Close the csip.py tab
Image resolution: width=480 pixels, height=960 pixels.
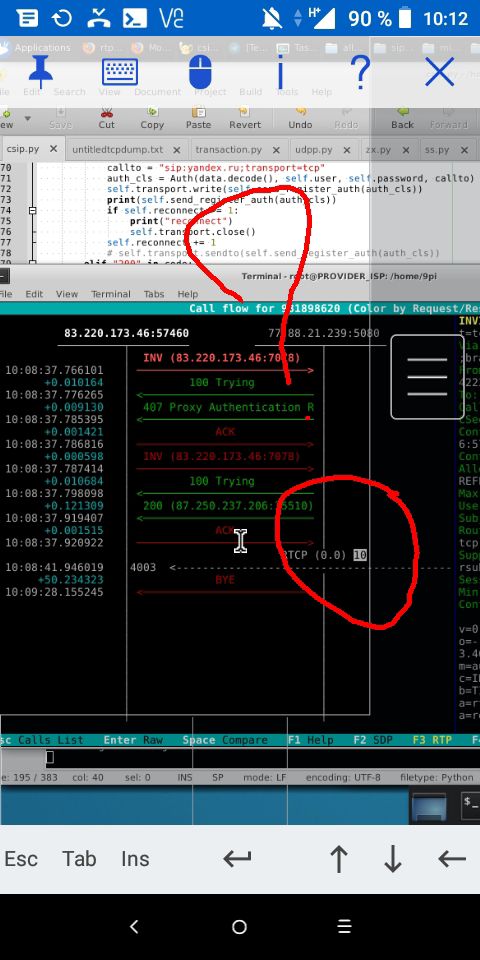[53, 149]
